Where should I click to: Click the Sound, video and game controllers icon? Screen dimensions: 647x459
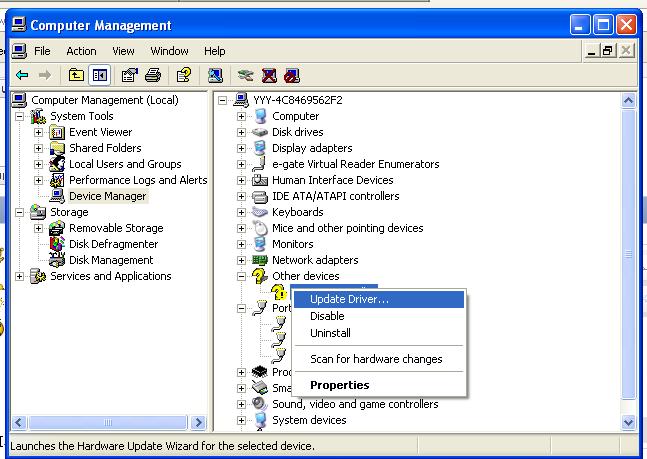click(x=260, y=403)
